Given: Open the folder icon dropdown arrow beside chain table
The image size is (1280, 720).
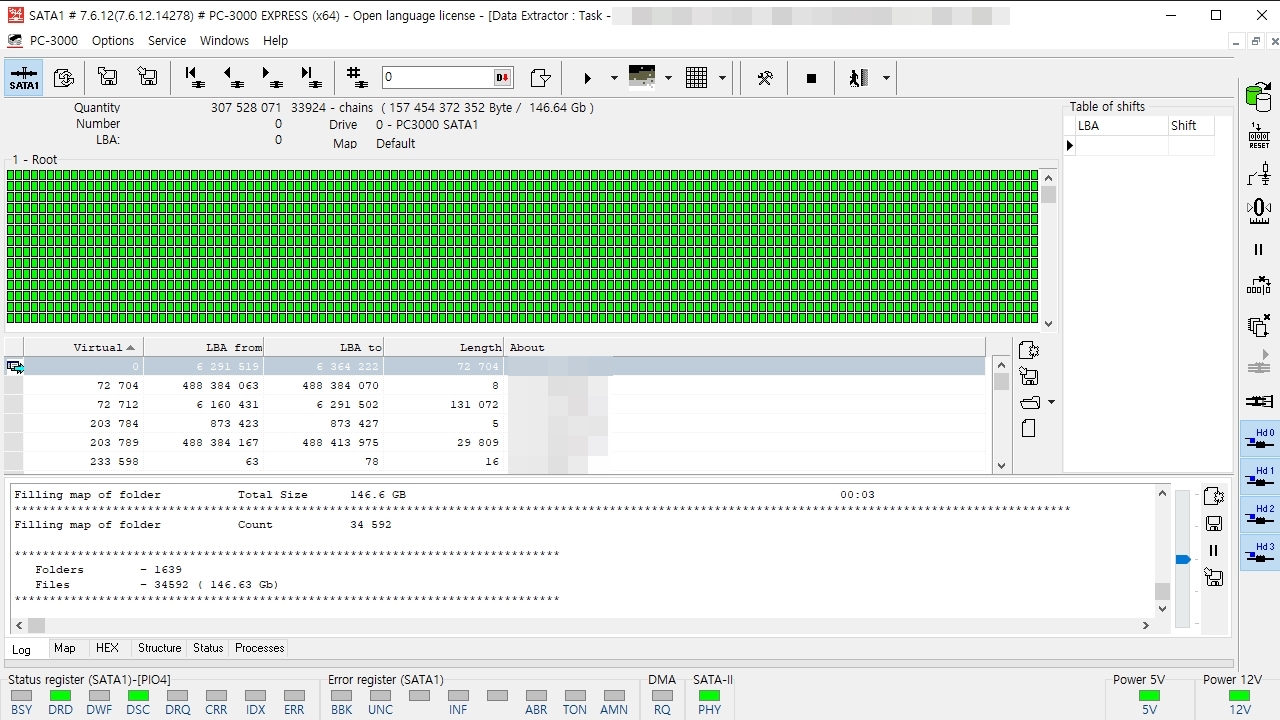Looking at the screenshot, I should pos(1051,403).
